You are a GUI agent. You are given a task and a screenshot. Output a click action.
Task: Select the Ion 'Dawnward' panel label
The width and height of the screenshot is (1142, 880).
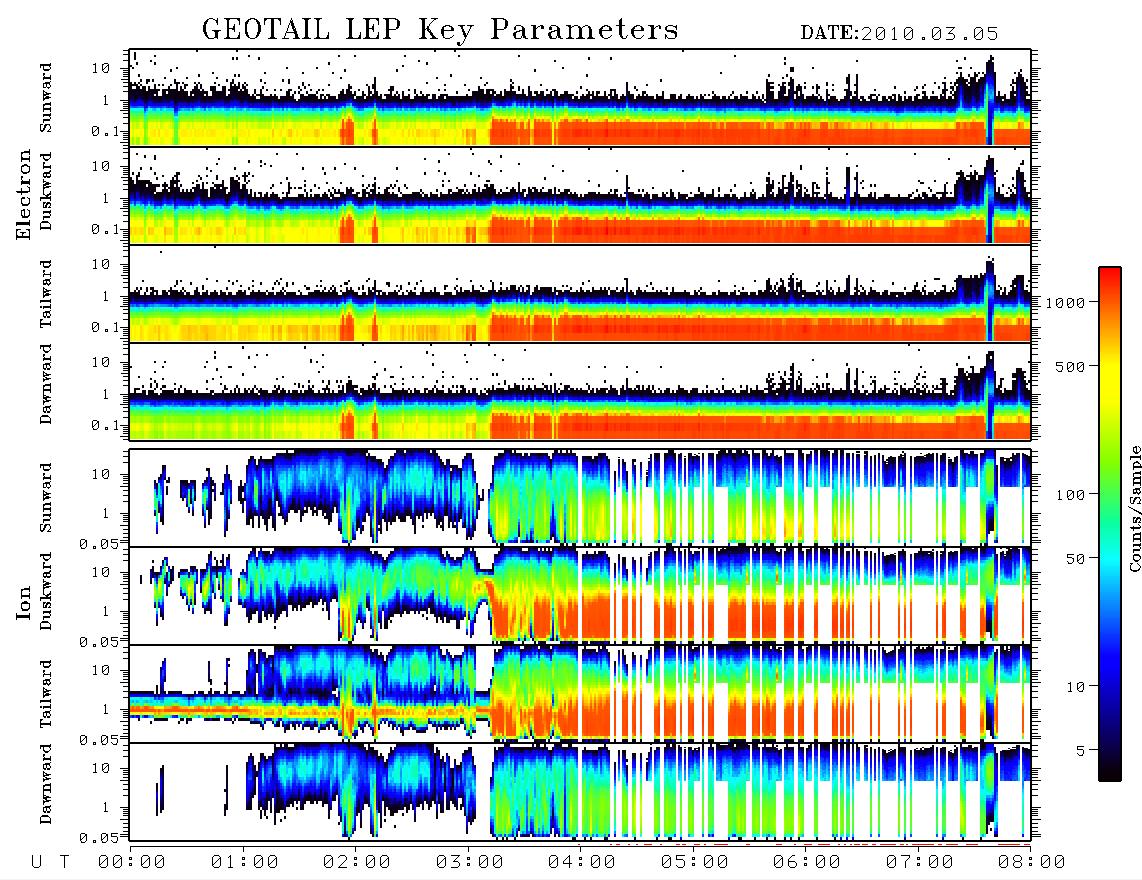pyautogui.click(x=46, y=784)
